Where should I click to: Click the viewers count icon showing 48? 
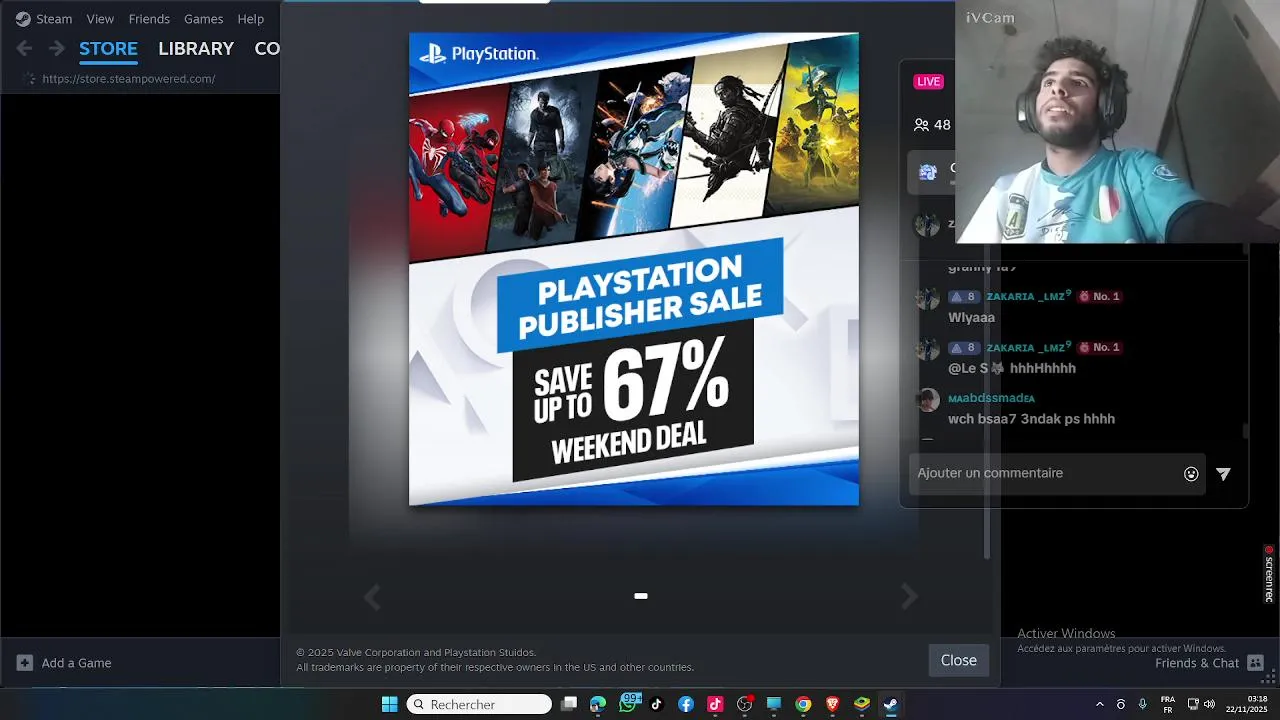coord(921,125)
